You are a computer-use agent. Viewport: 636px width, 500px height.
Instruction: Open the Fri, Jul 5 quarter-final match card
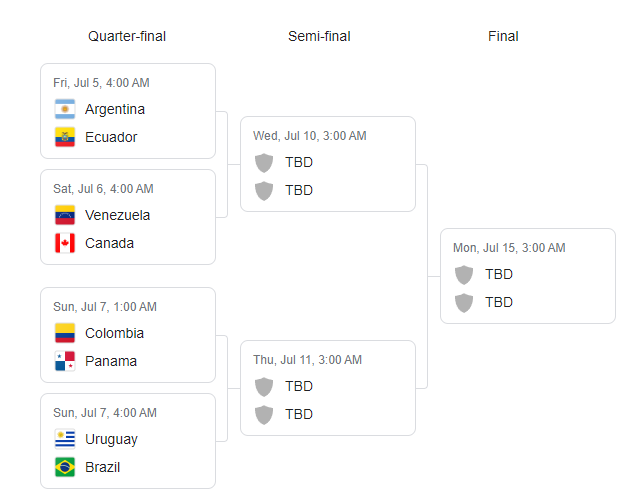[128, 111]
